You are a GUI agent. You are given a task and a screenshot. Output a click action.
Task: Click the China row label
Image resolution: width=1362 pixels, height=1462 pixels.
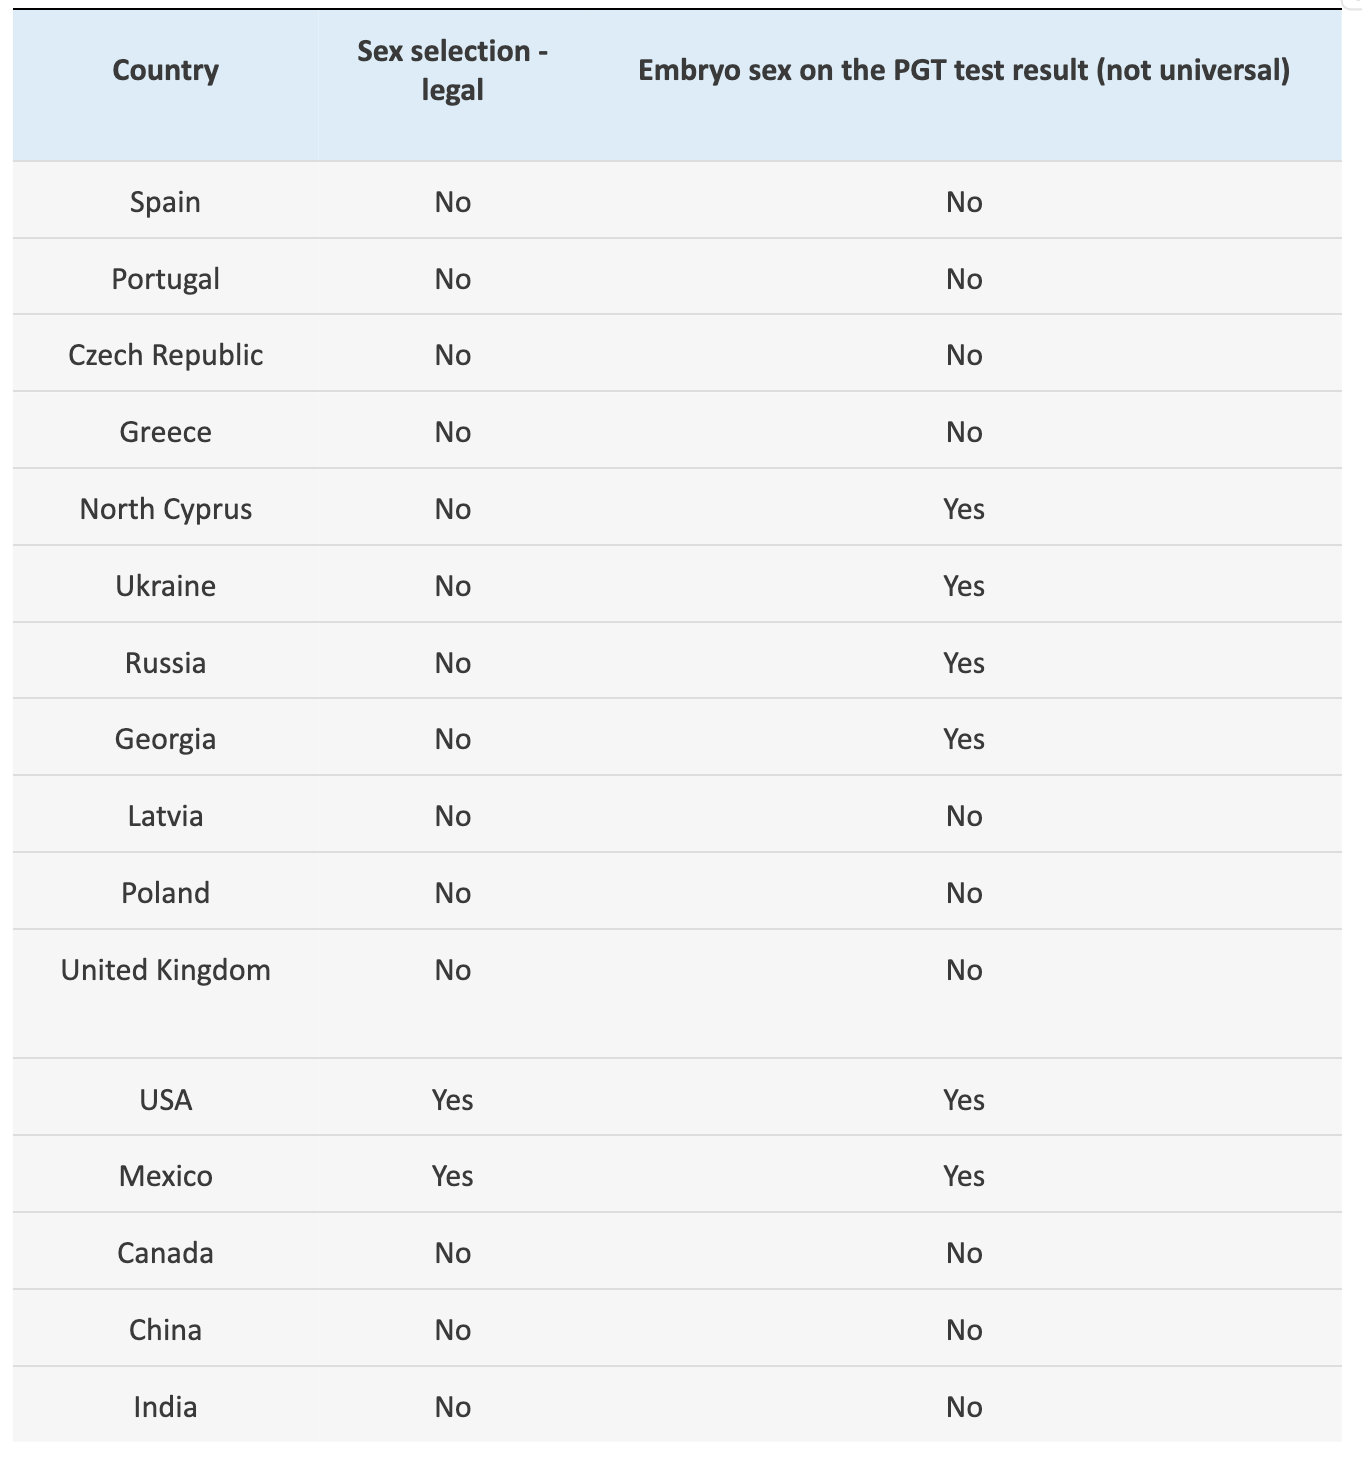tap(165, 1330)
